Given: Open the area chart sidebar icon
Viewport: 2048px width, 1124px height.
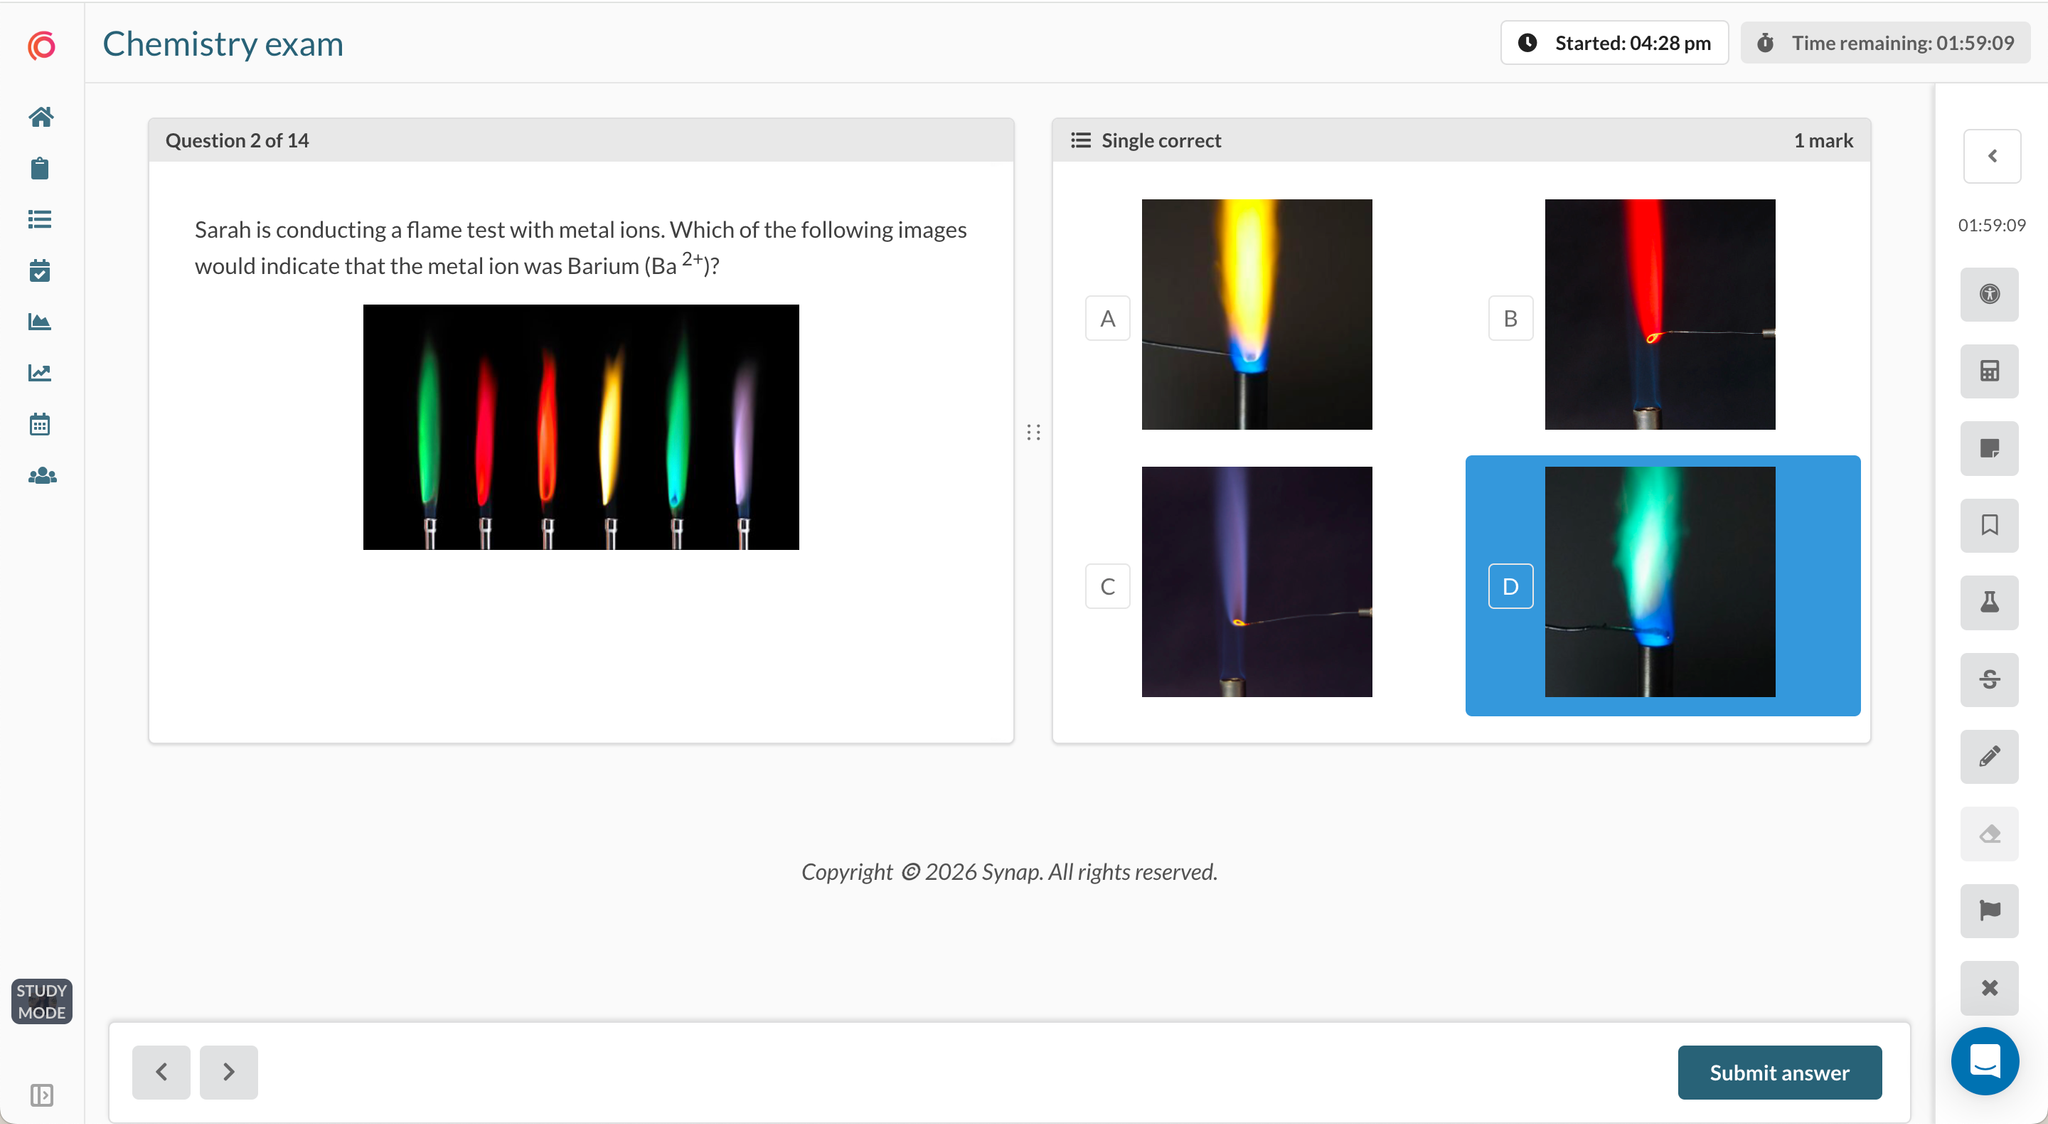Looking at the screenshot, I should 40,321.
